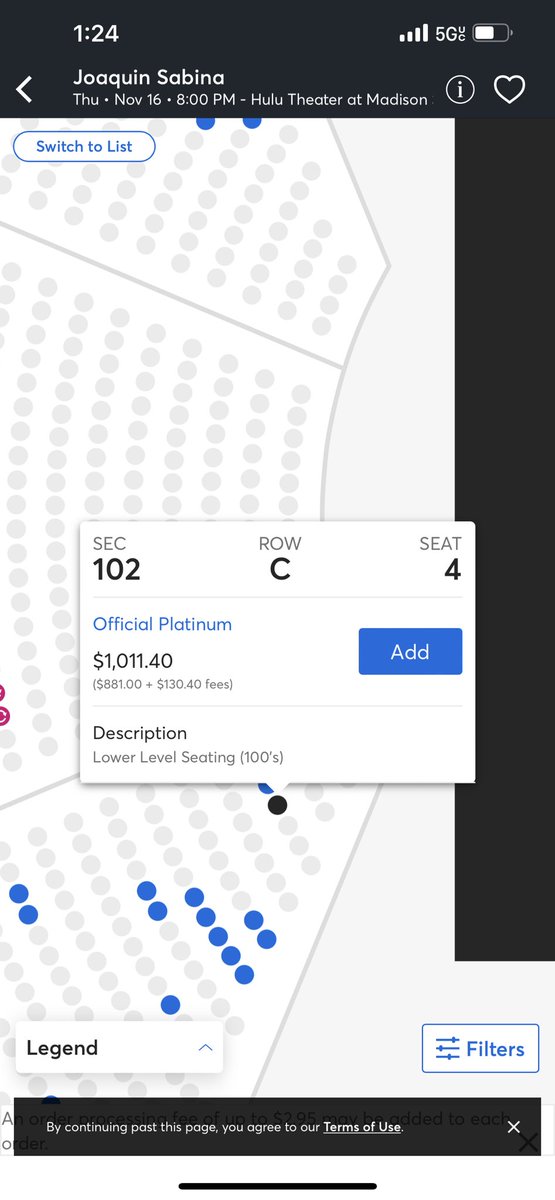Click the Legend label

pos(62,1048)
